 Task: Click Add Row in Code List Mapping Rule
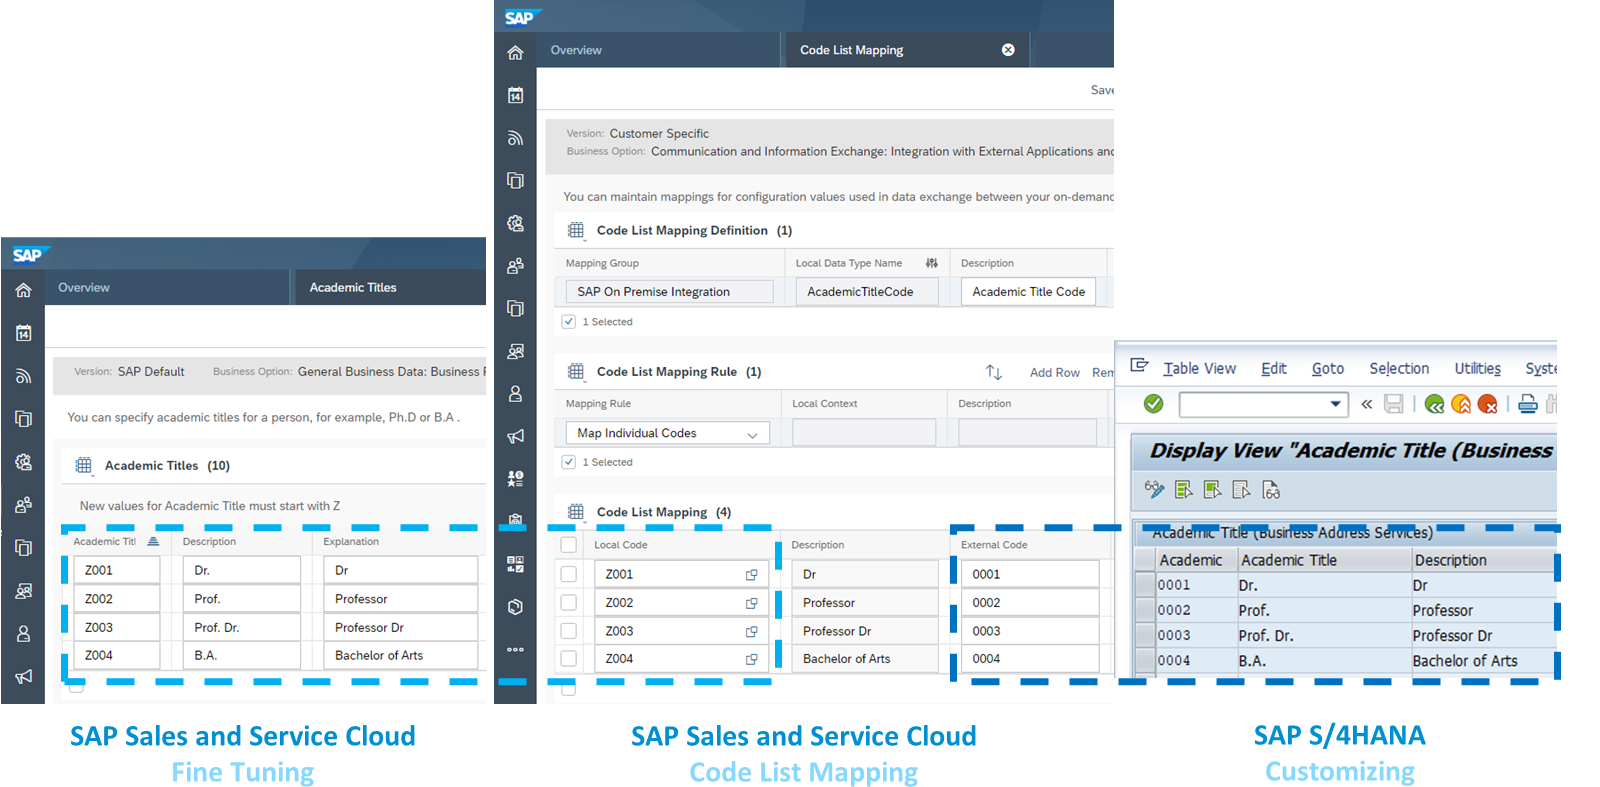[1055, 373]
